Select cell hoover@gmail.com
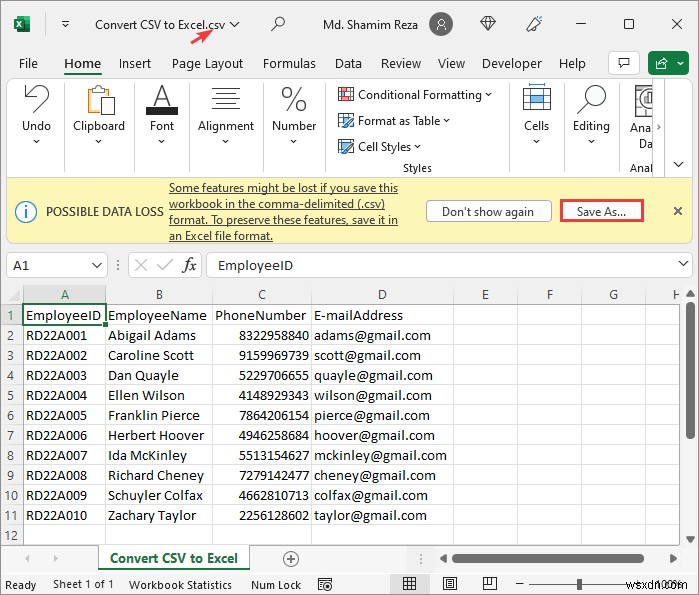Screen dimensions: 699x595 coord(382,435)
